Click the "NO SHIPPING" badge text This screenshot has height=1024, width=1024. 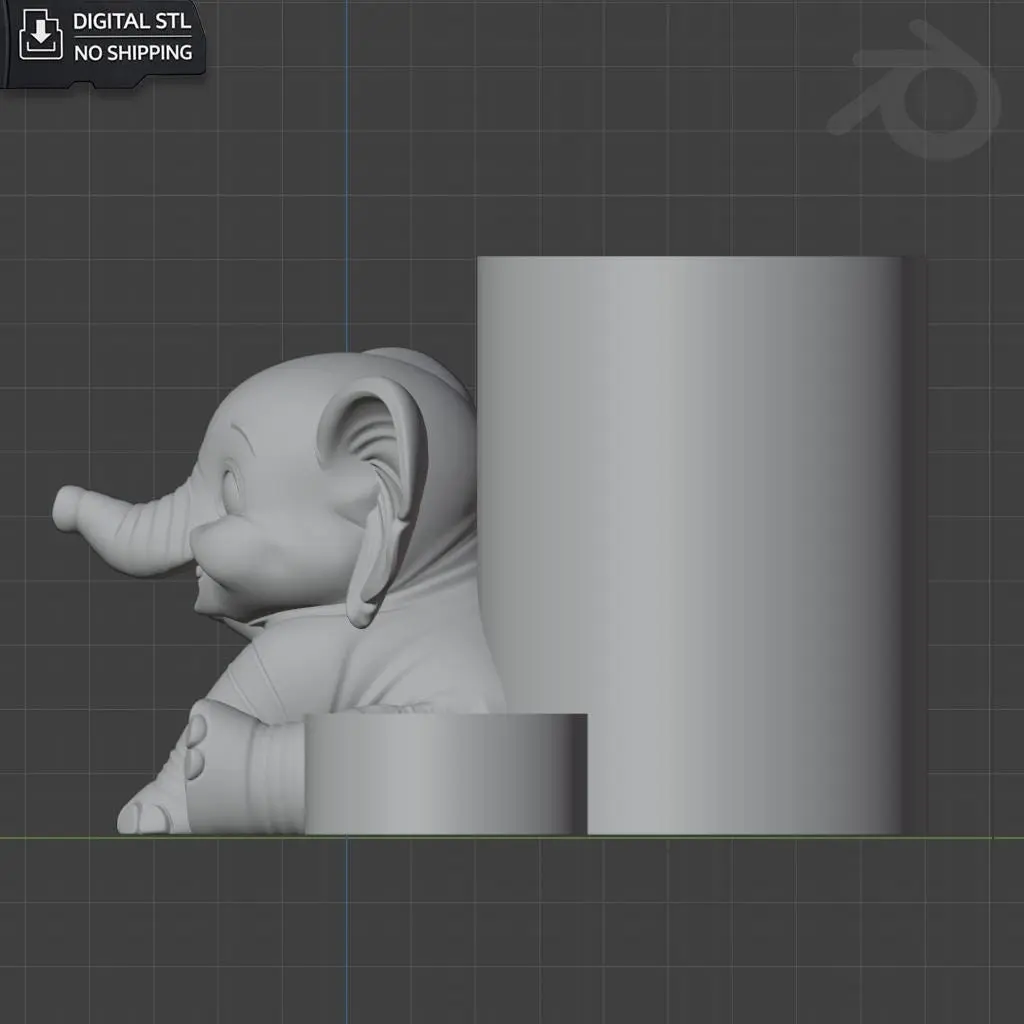[x=133, y=52]
